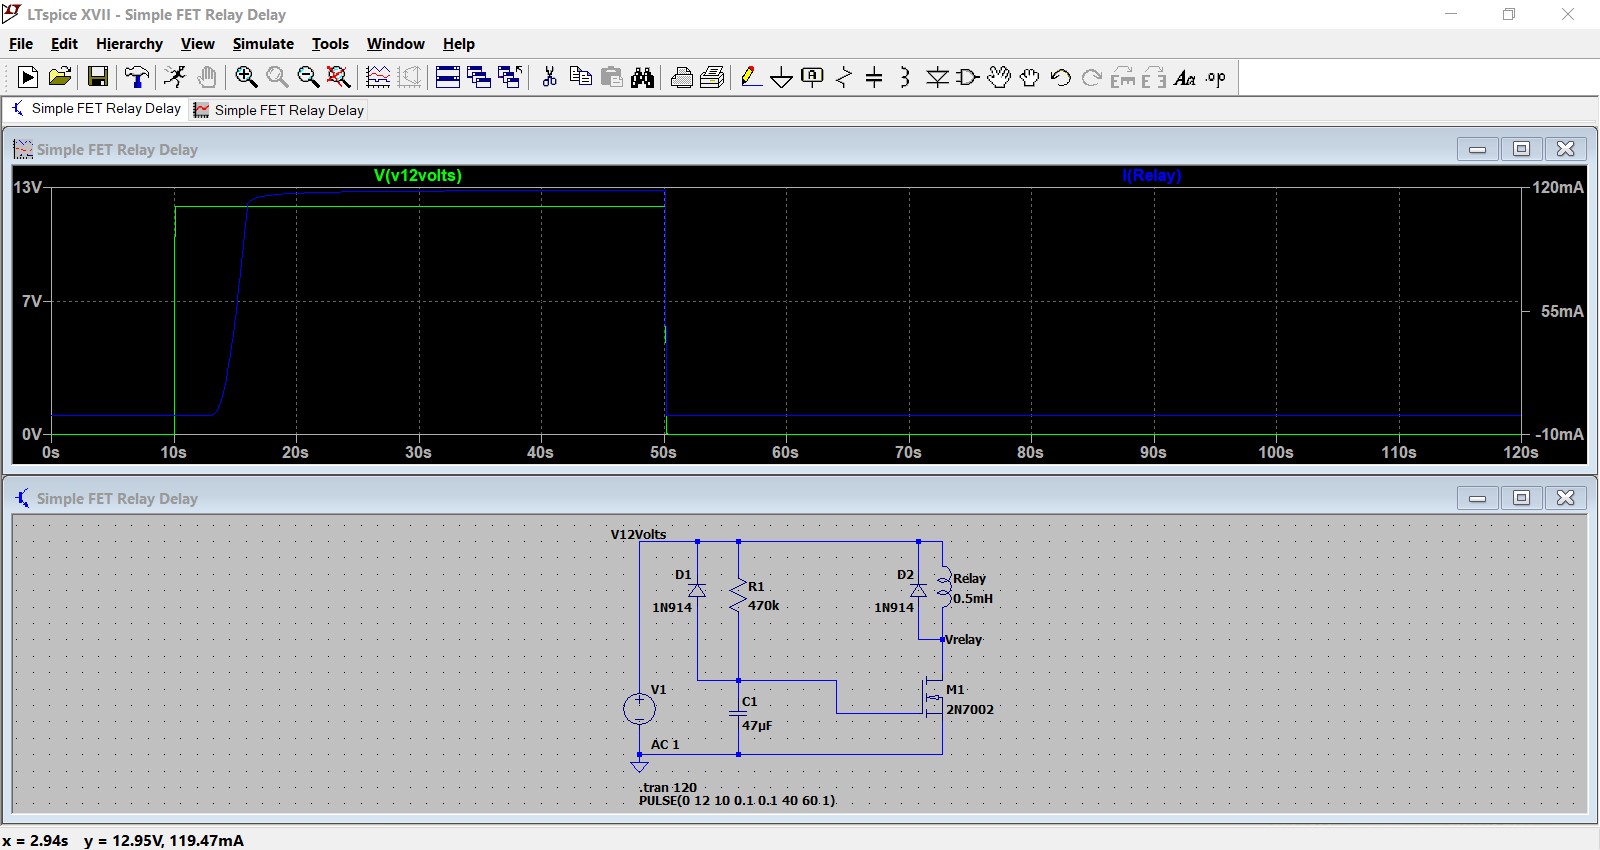The height and width of the screenshot is (850, 1600).
Task: Open the File menu
Action: (x=21, y=44)
